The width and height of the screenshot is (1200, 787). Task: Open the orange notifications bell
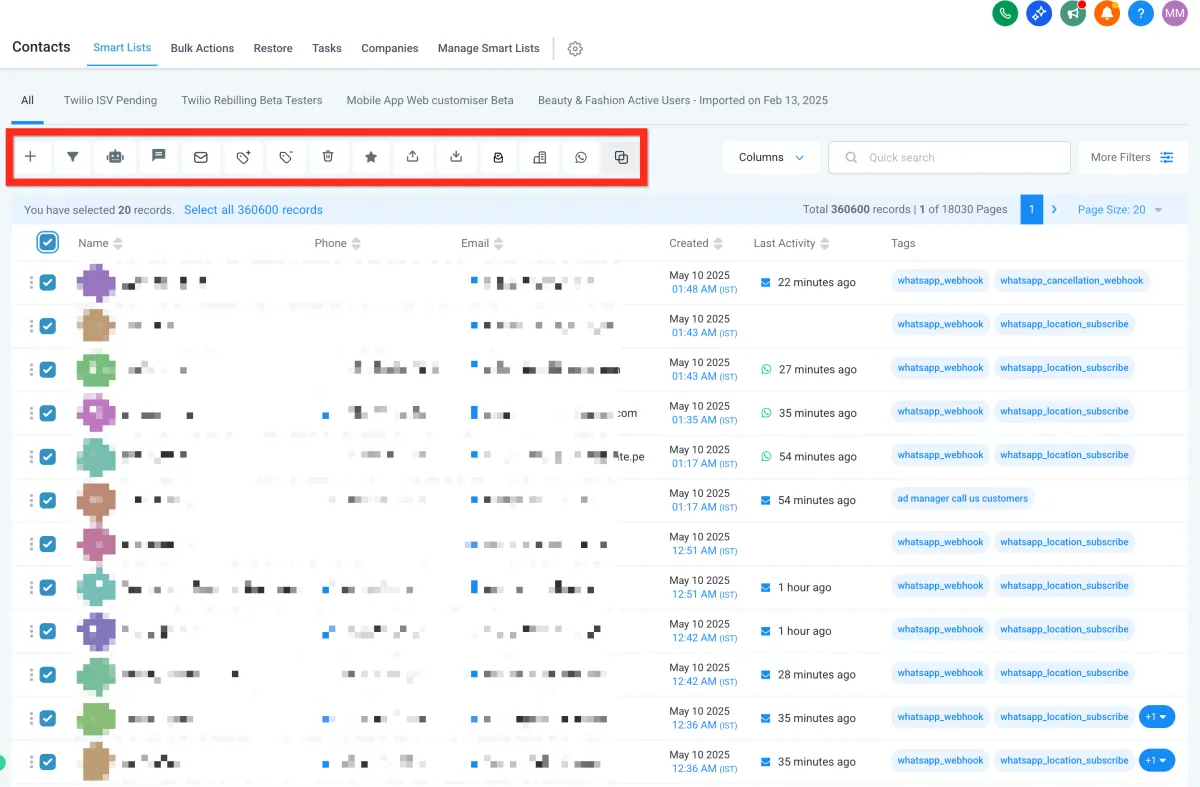coord(1107,13)
